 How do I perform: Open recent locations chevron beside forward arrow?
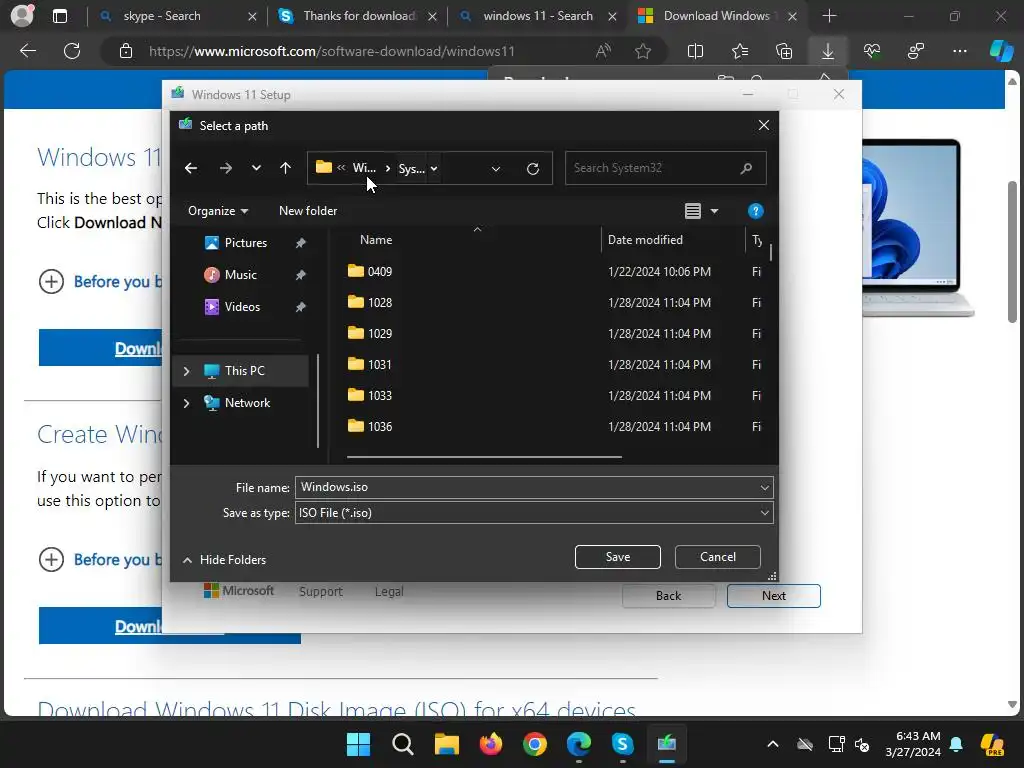pos(256,168)
